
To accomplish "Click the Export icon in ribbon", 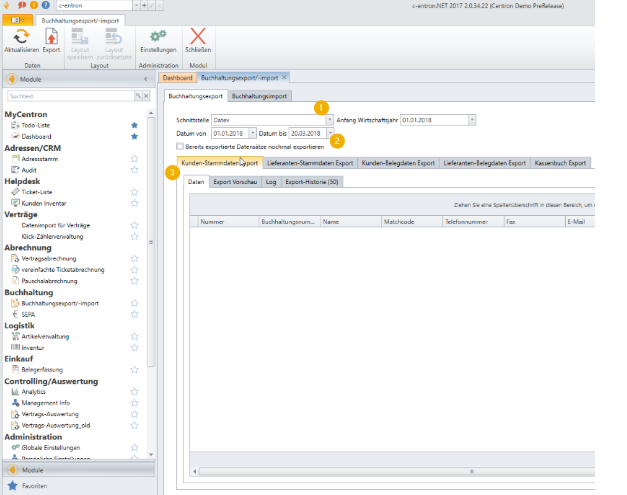I will 51,36.
